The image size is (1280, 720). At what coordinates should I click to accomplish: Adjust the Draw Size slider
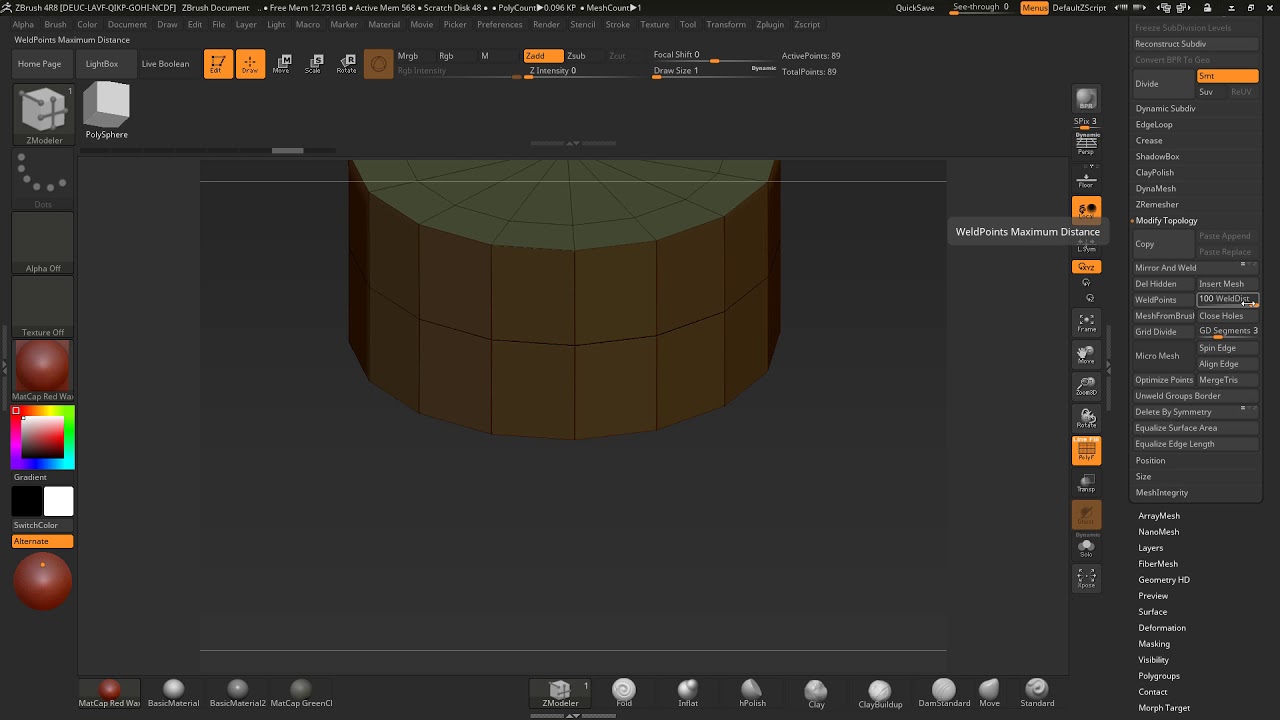[714, 71]
